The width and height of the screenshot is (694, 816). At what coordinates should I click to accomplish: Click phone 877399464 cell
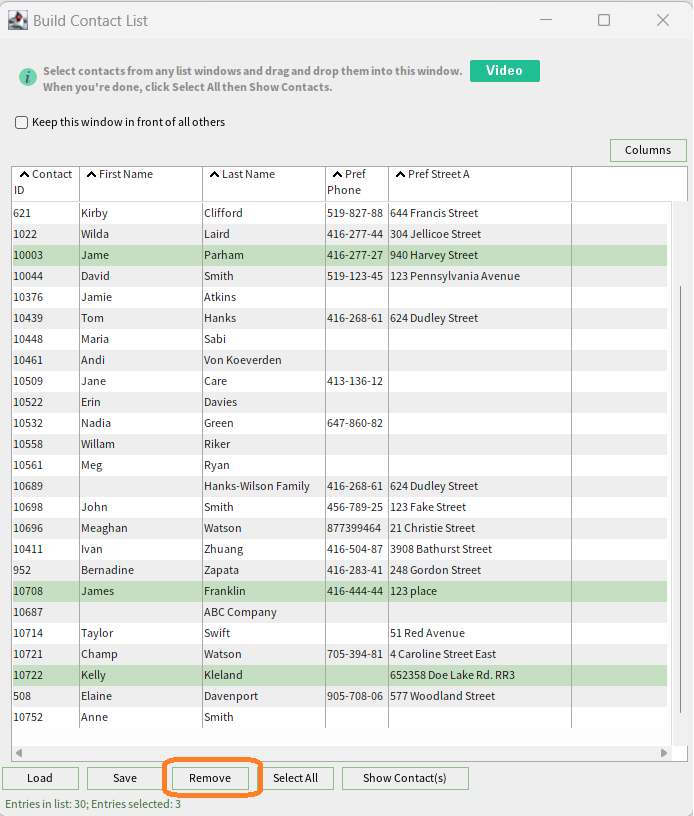tap(357, 528)
